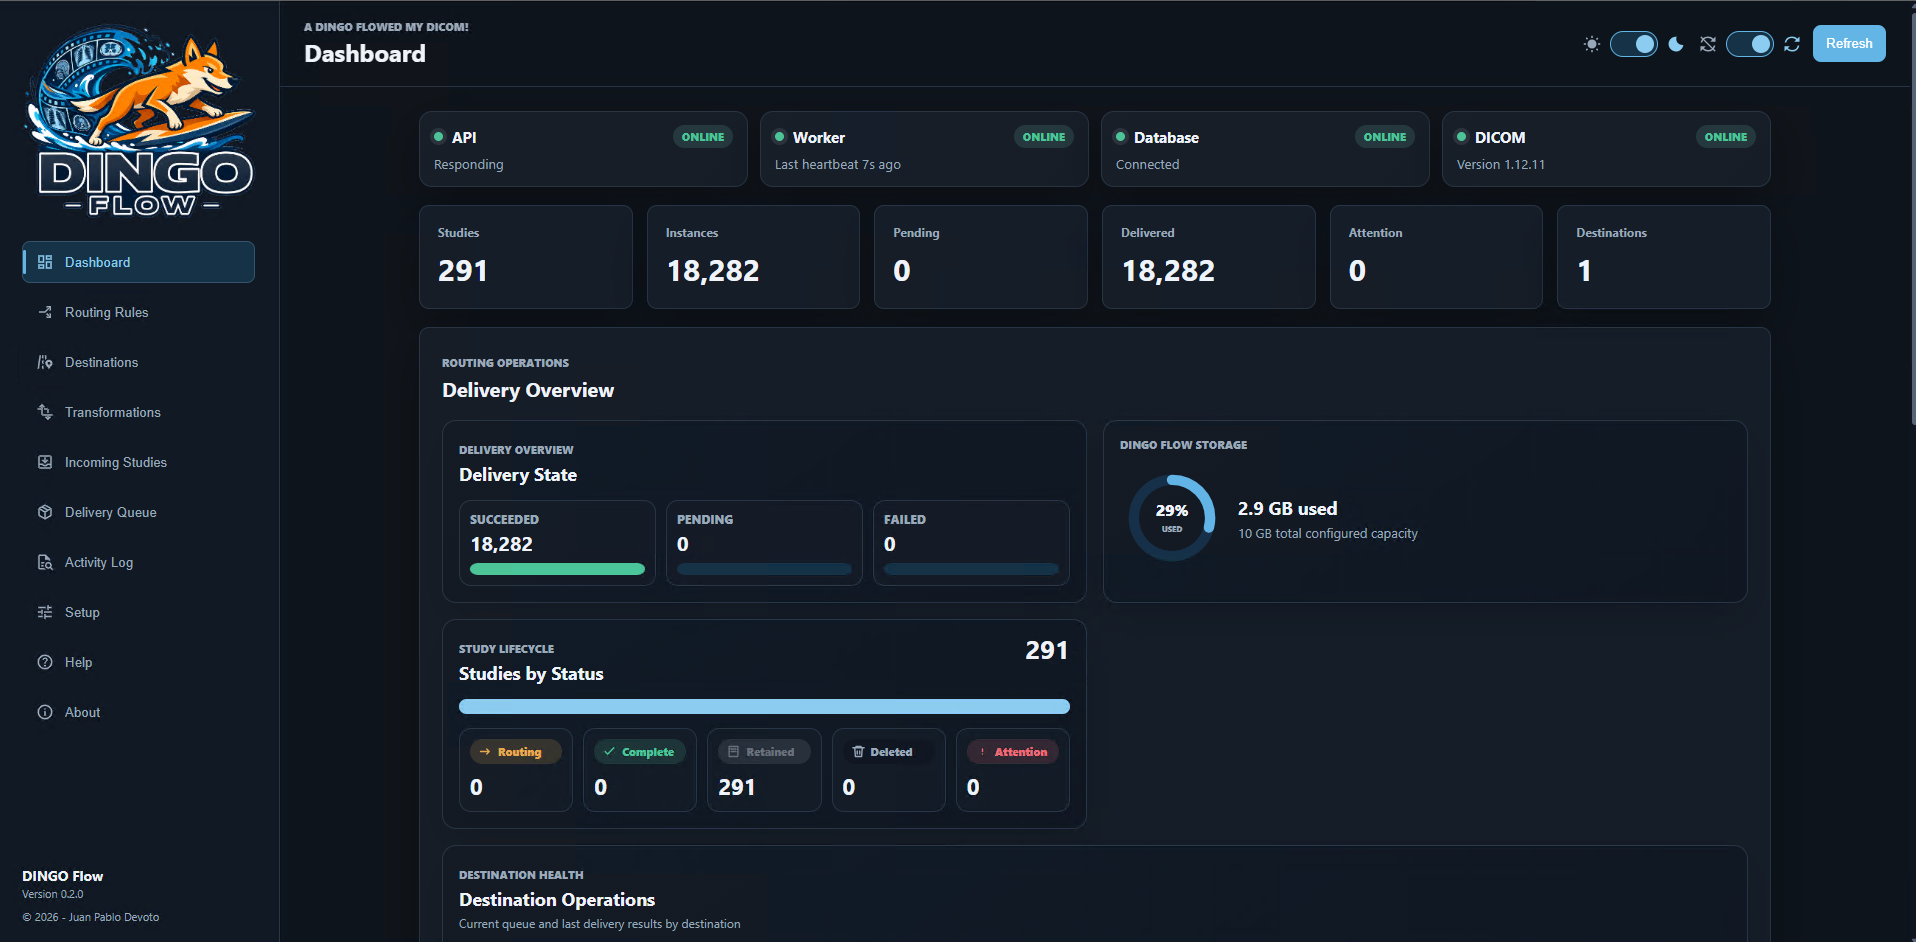This screenshot has height=942, width=1916.
Task: Click the API green status dot
Action: click(438, 137)
